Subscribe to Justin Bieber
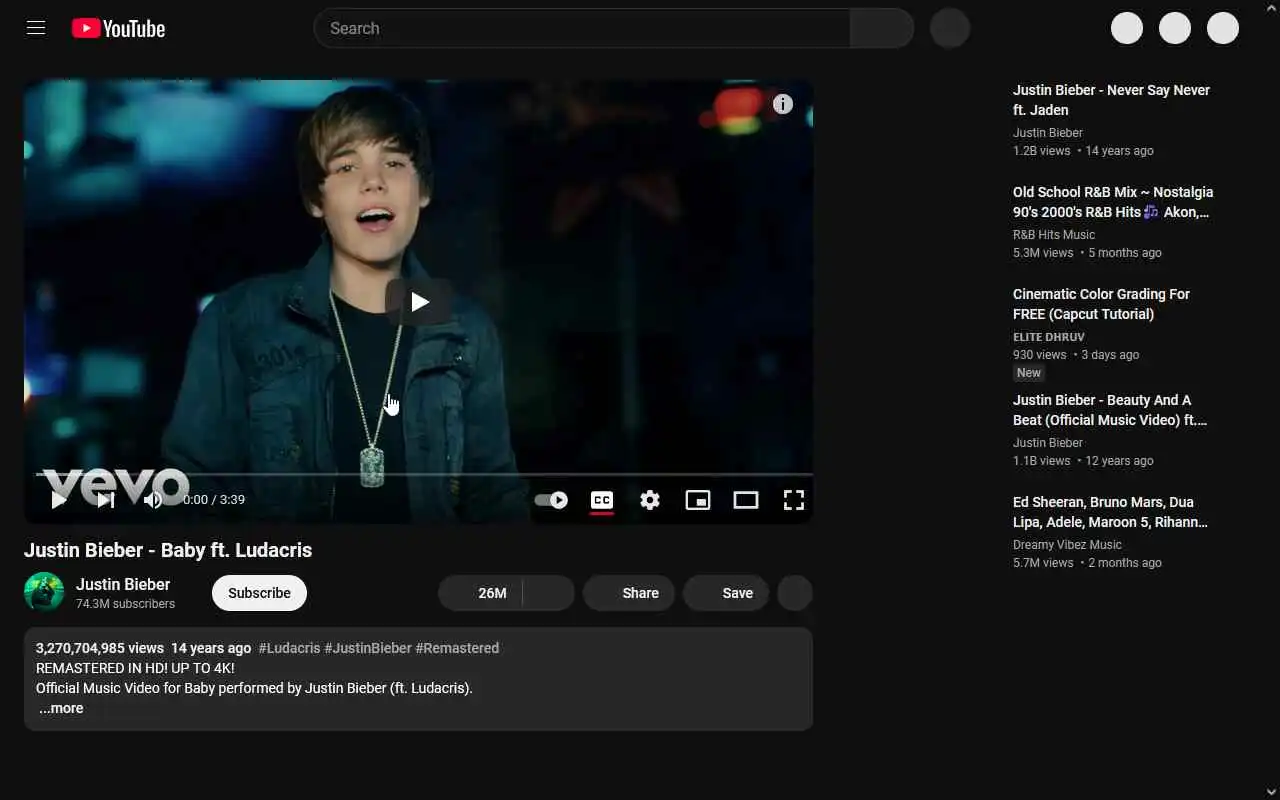The width and height of the screenshot is (1280, 800). click(x=259, y=593)
